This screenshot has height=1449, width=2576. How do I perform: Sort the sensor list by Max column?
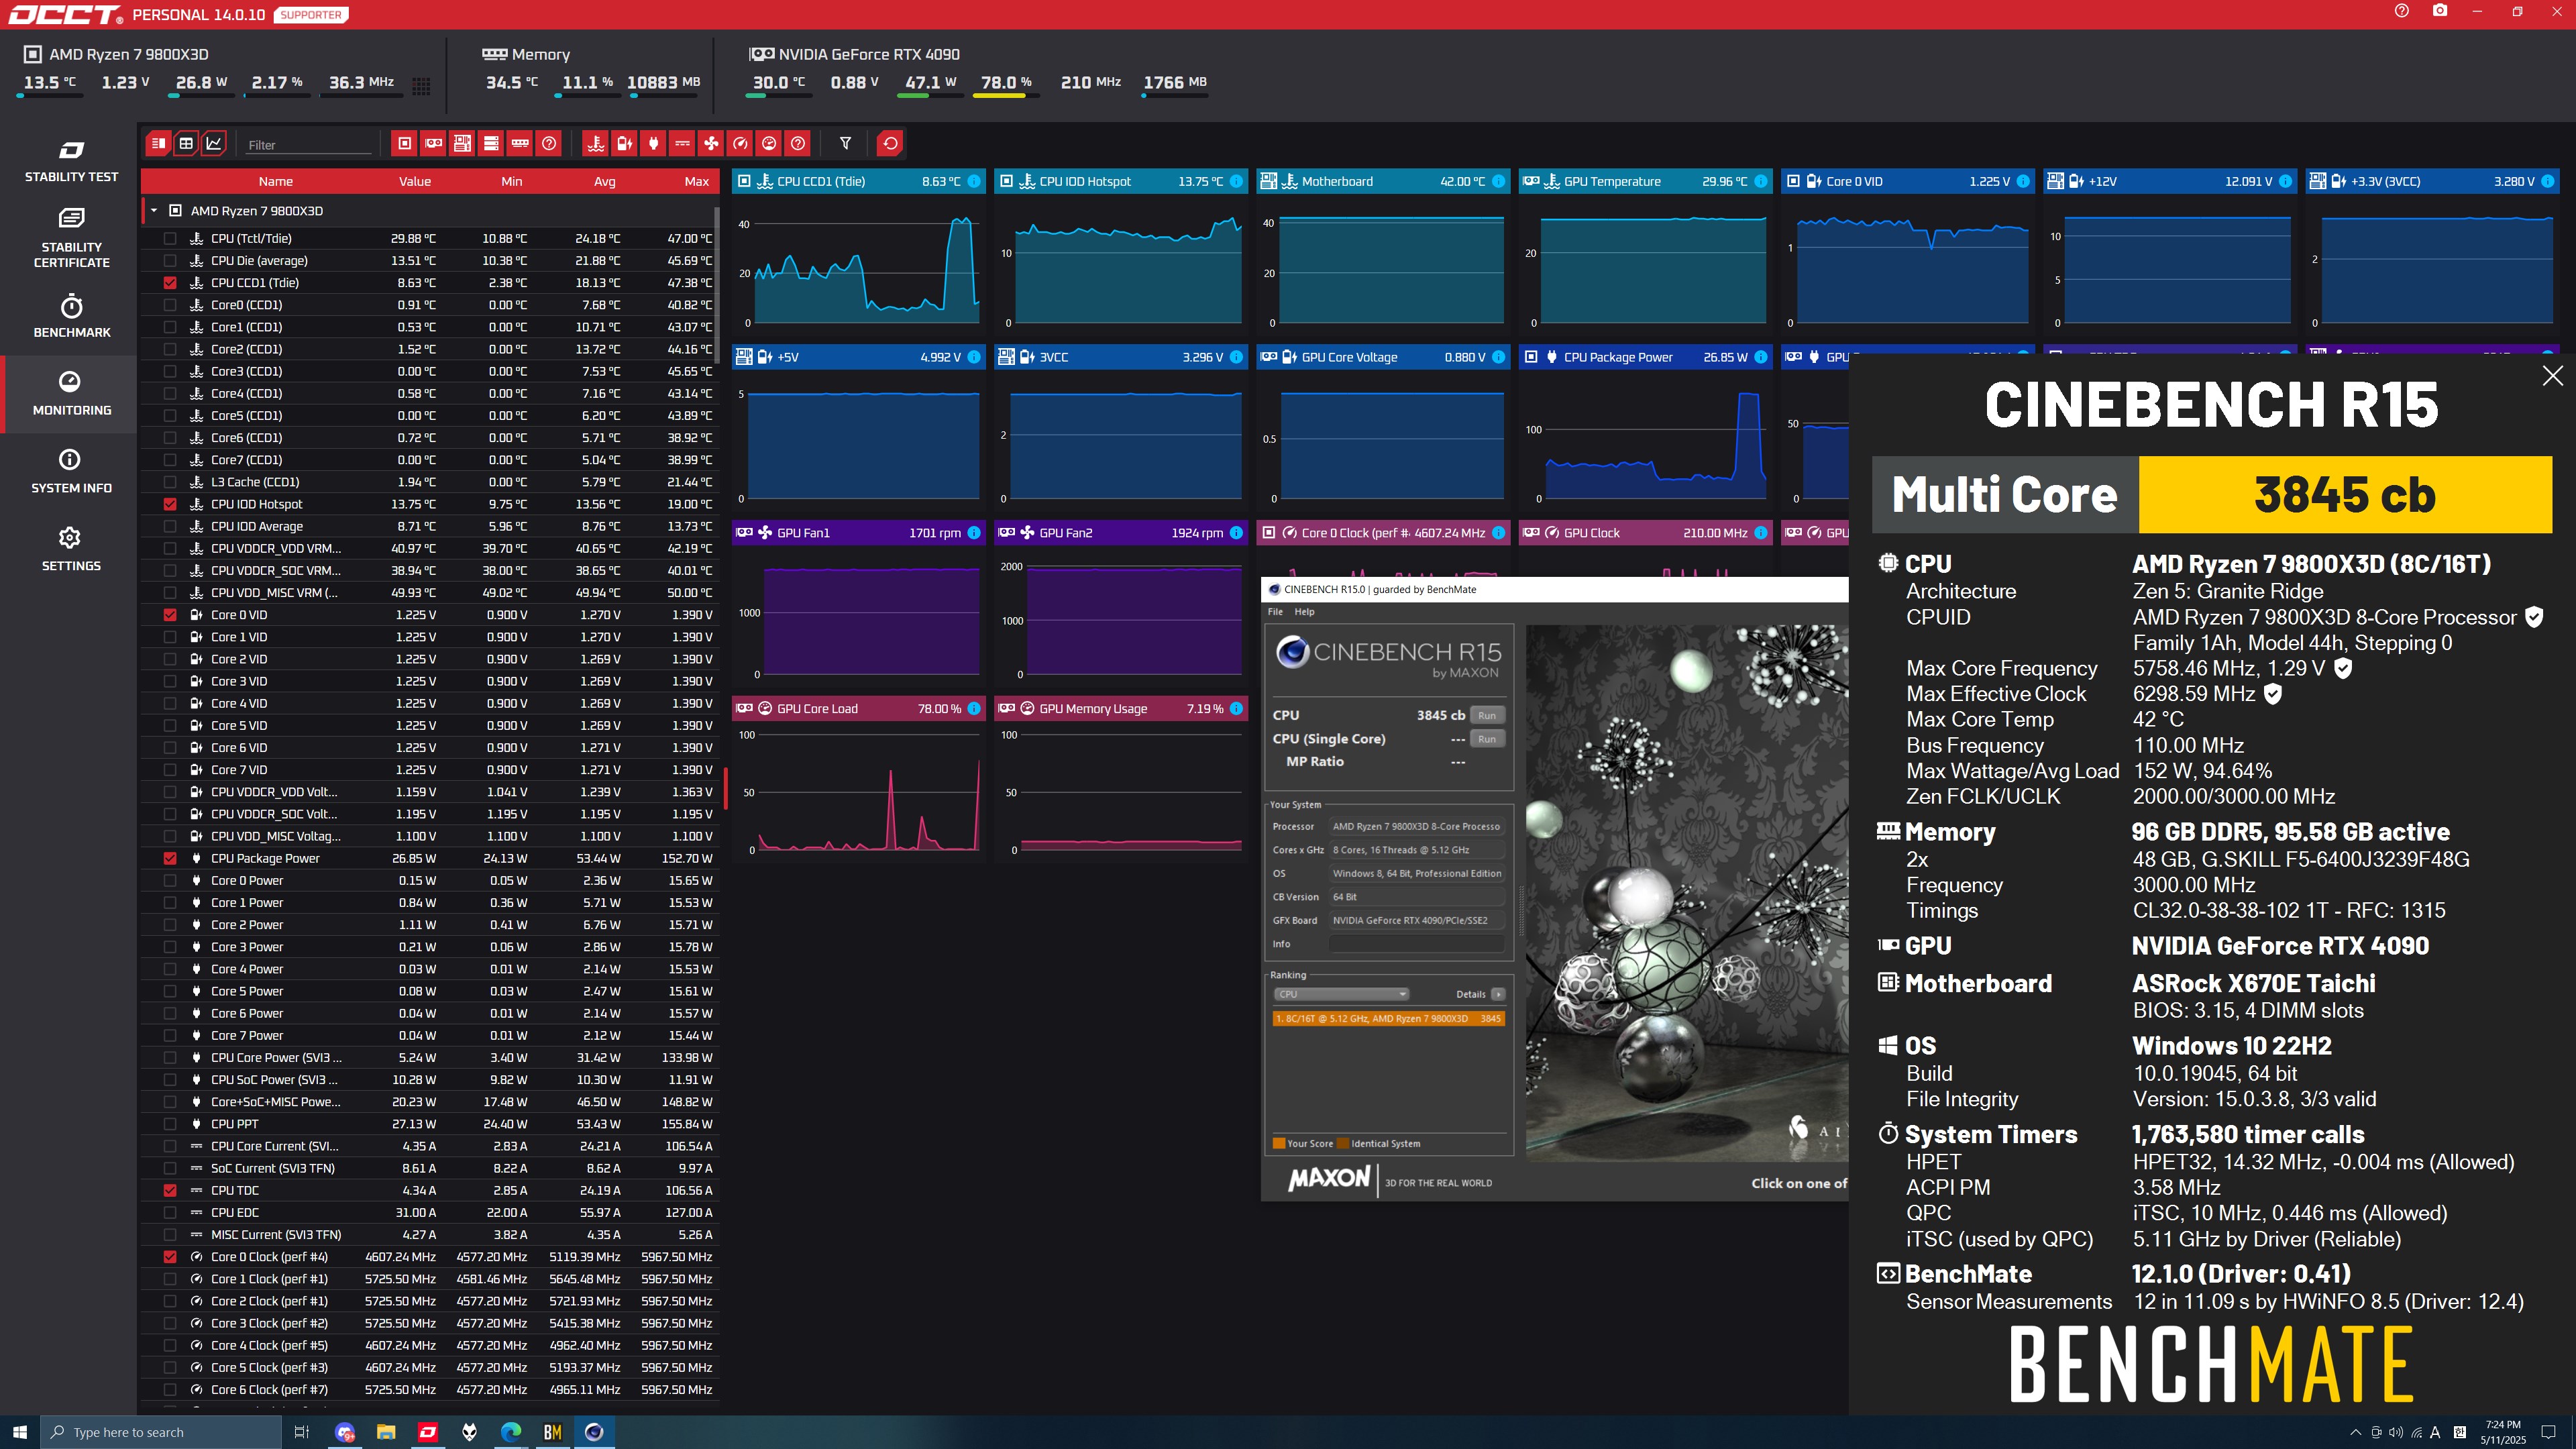(696, 181)
